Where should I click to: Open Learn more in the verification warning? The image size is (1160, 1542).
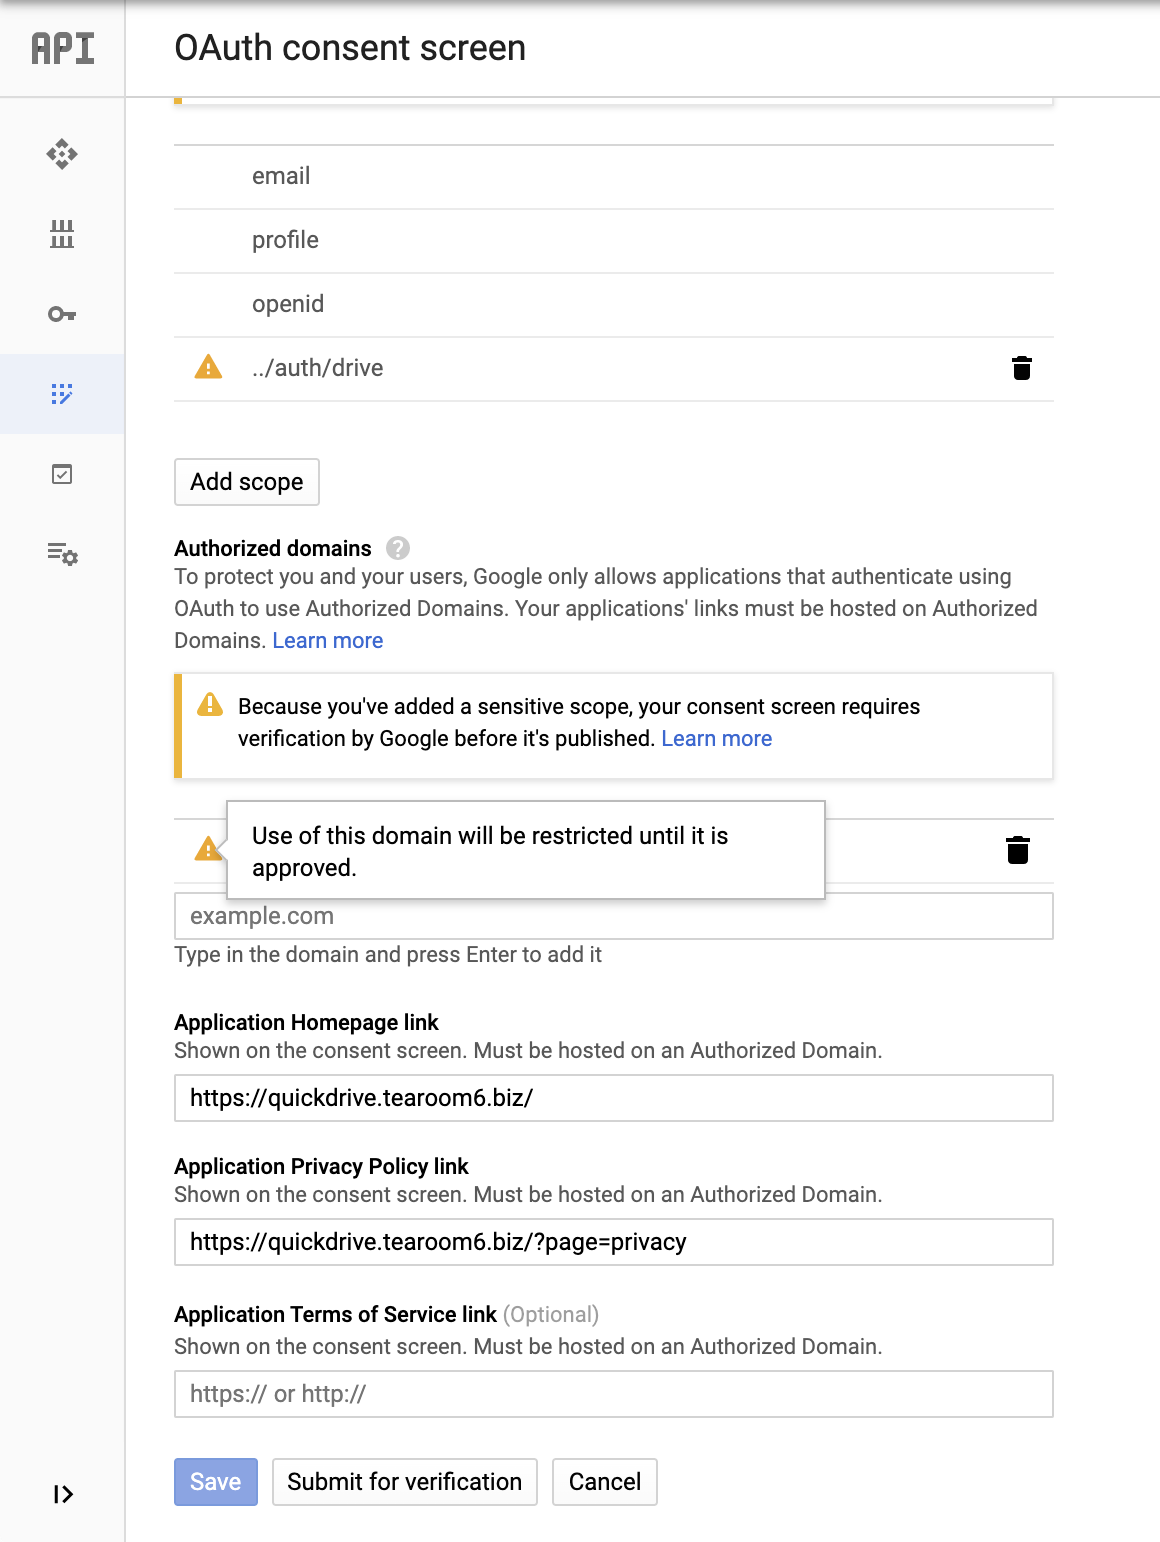(716, 738)
